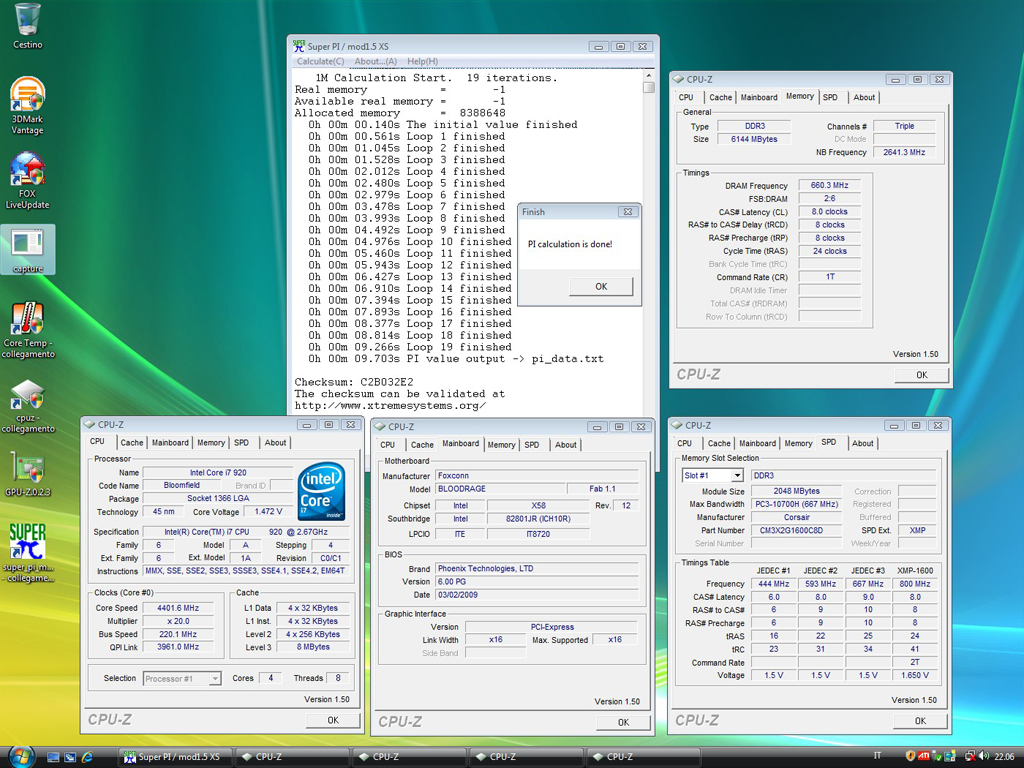Click the Core Speed value 4401.6 MHz
The width and height of the screenshot is (1024, 768).
178,608
